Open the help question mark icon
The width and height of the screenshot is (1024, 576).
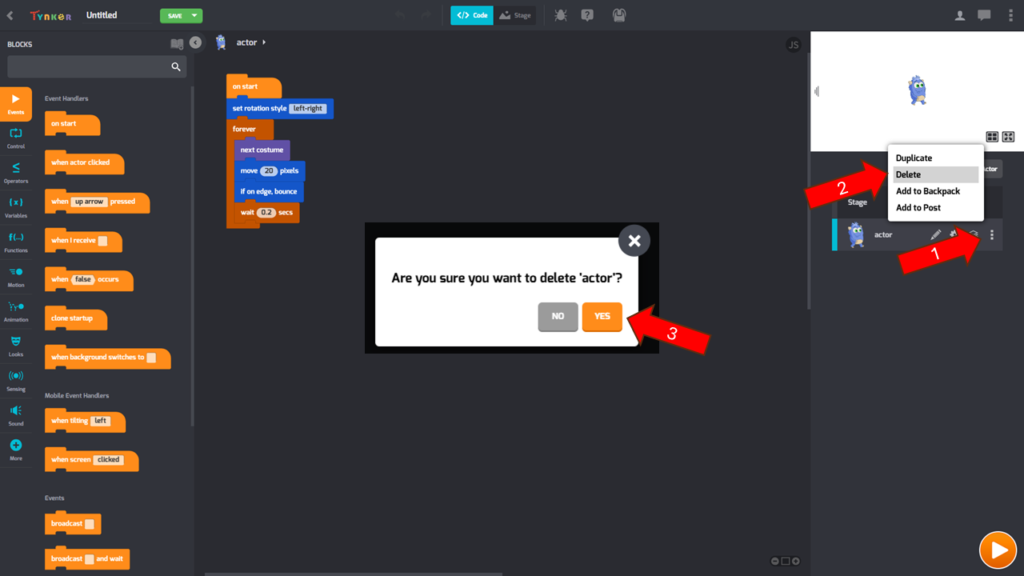587,15
